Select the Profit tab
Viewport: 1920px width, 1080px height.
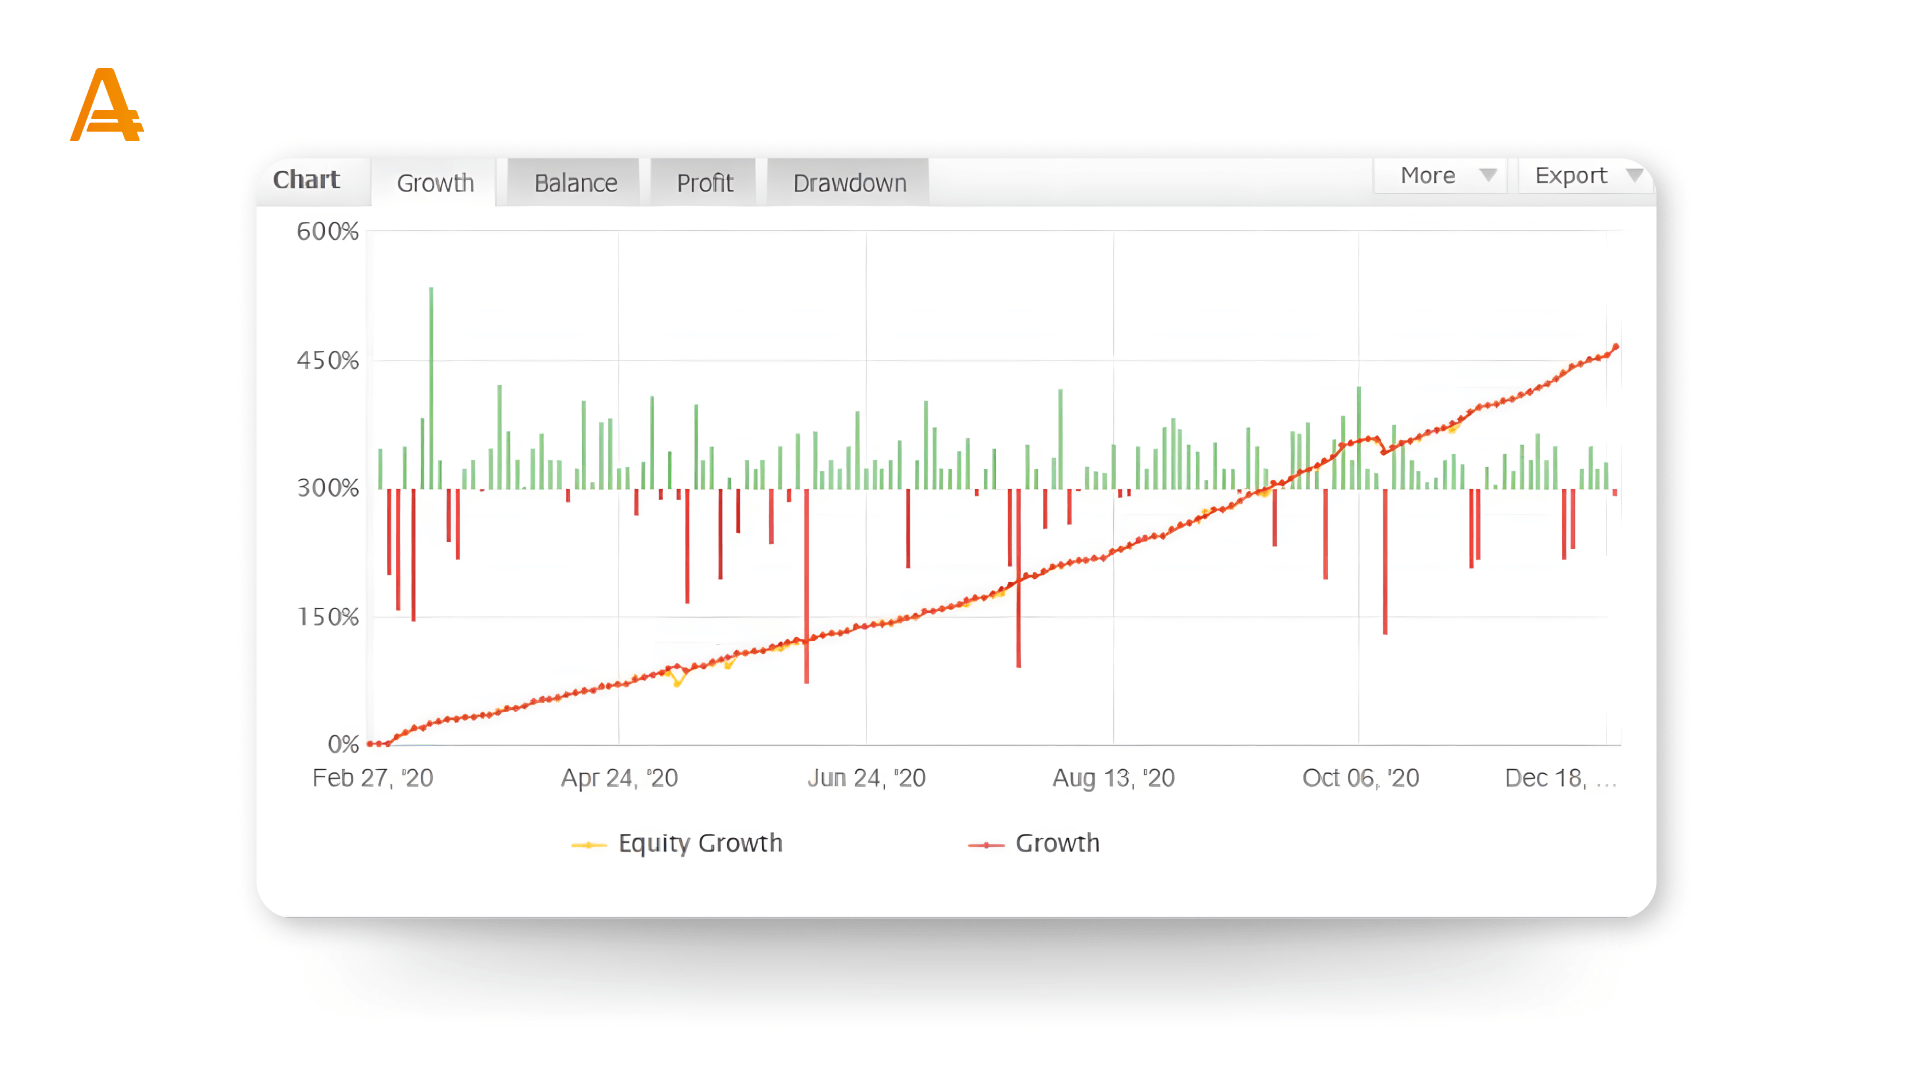[704, 183]
